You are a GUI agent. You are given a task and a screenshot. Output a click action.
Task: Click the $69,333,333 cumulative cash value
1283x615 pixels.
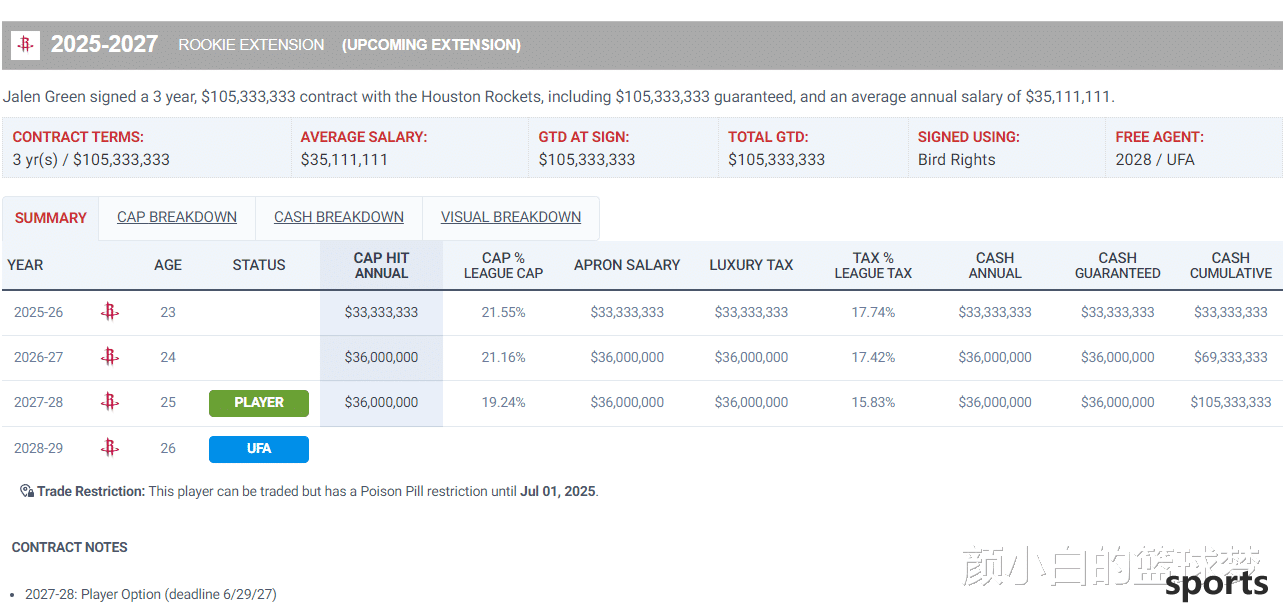1231,357
